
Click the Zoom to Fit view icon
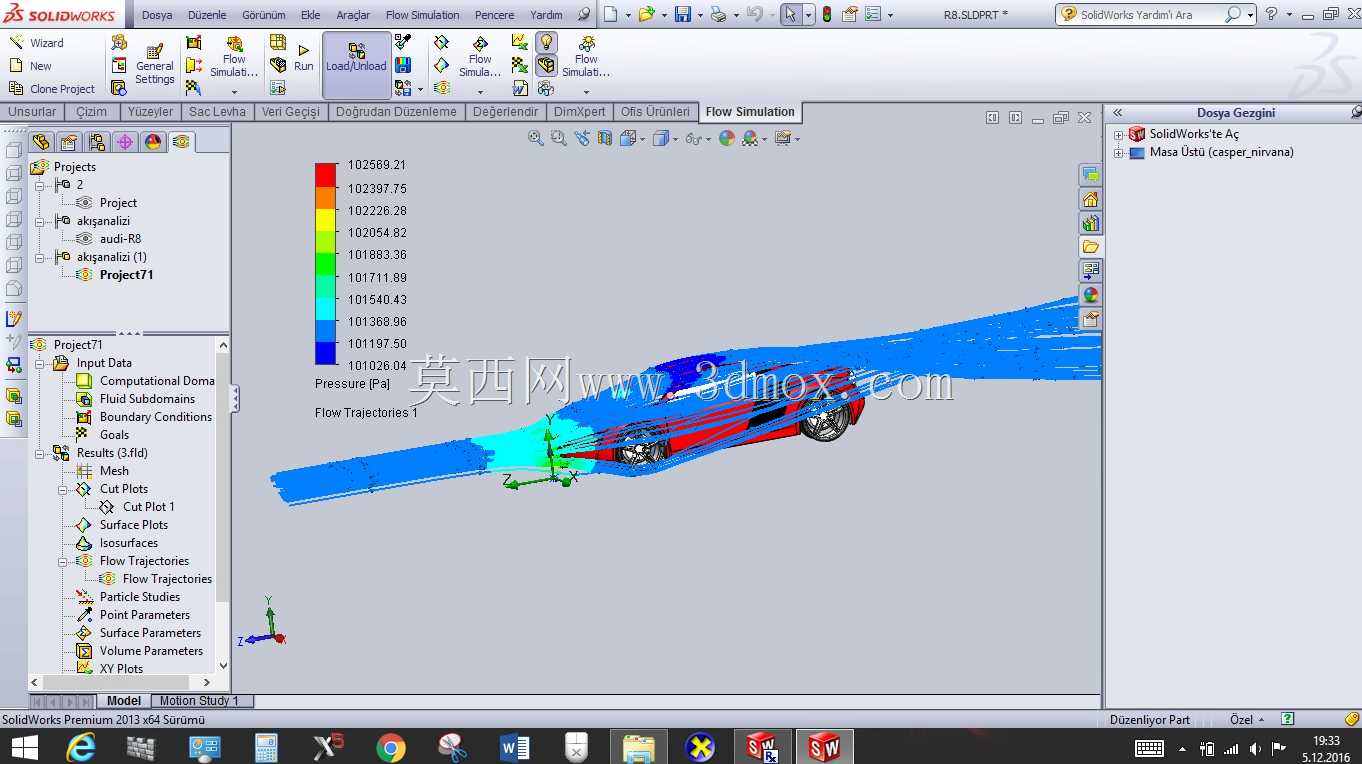click(536, 138)
